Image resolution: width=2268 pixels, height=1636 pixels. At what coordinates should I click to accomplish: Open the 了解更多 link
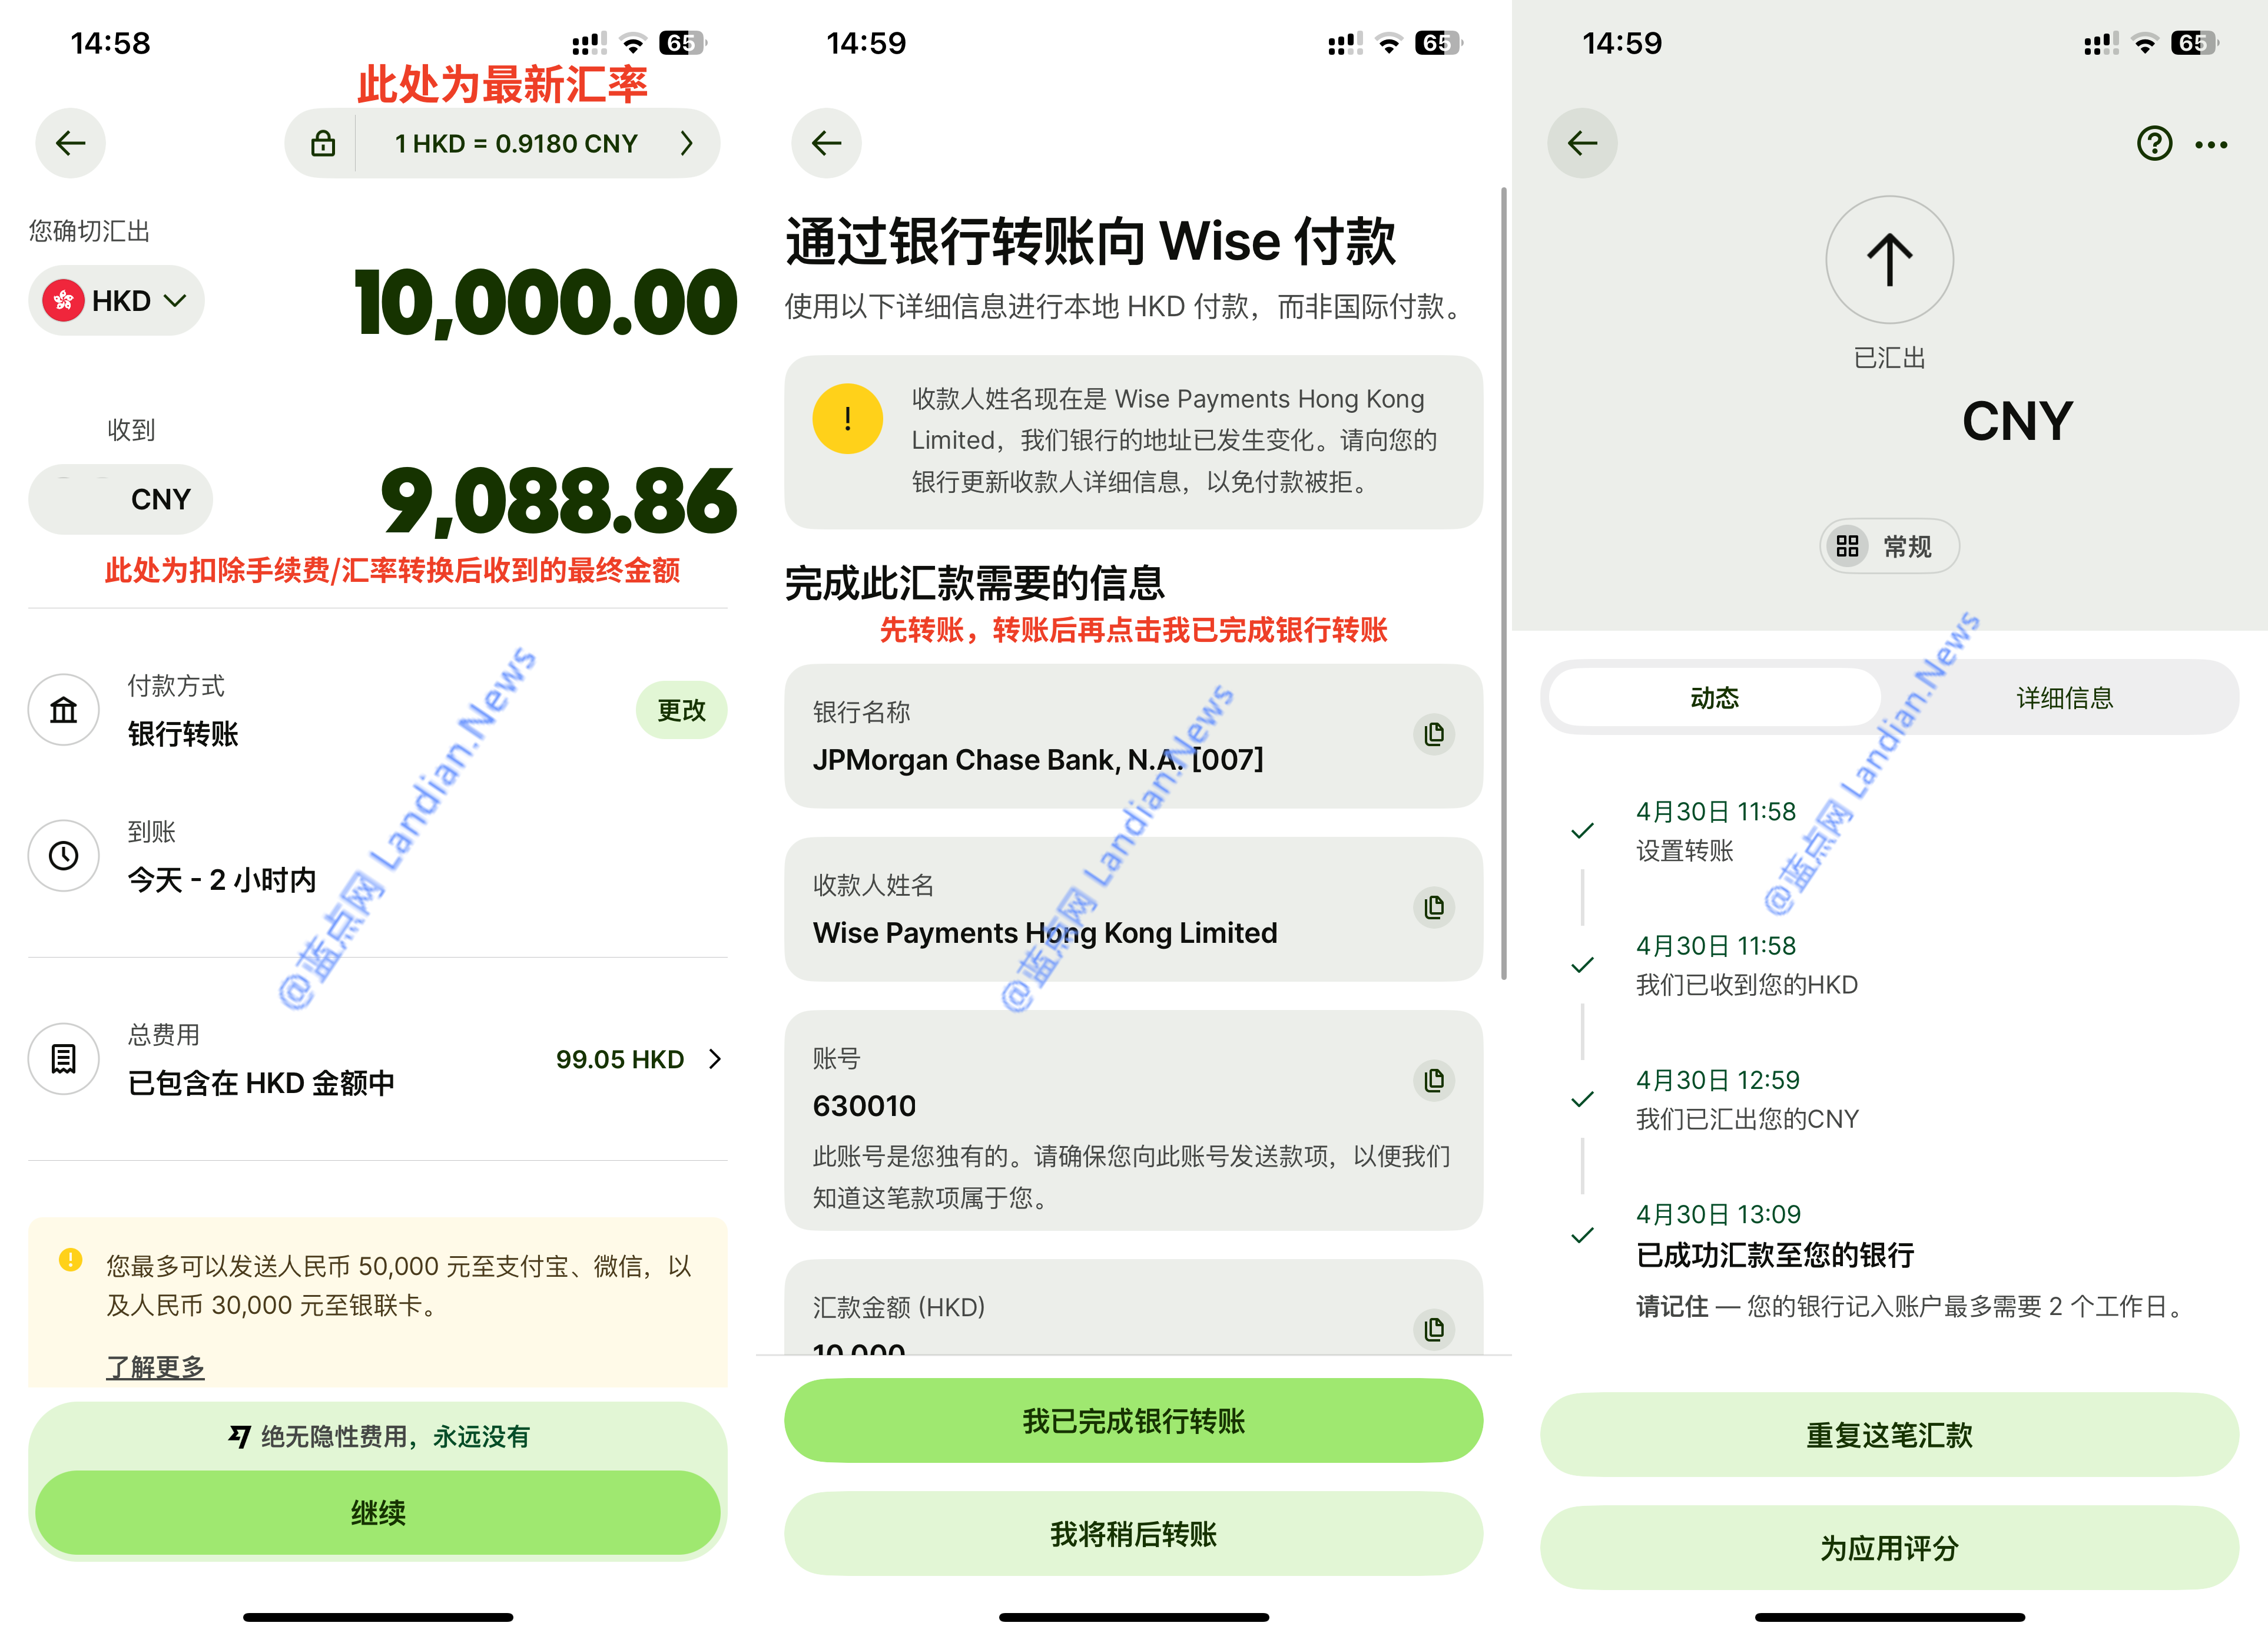click(155, 1366)
